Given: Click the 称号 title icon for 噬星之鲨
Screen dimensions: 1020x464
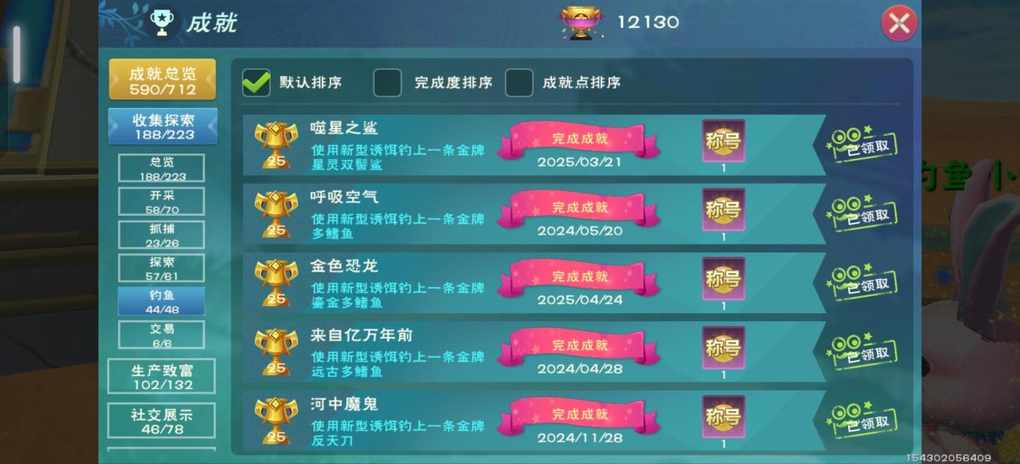Looking at the screenshot, I should pos(723,141).
